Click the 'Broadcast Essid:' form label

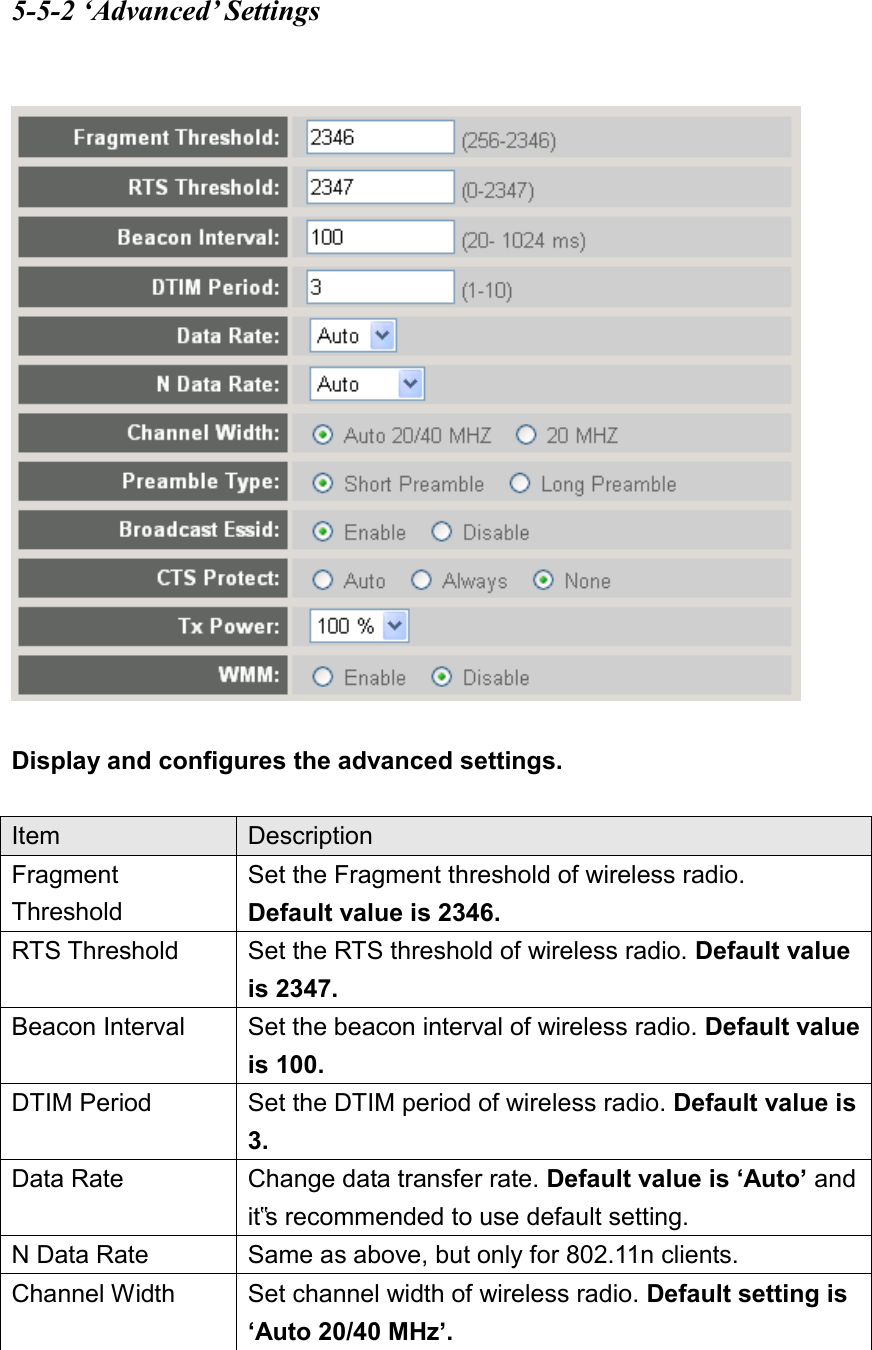[x=200, y=529]
